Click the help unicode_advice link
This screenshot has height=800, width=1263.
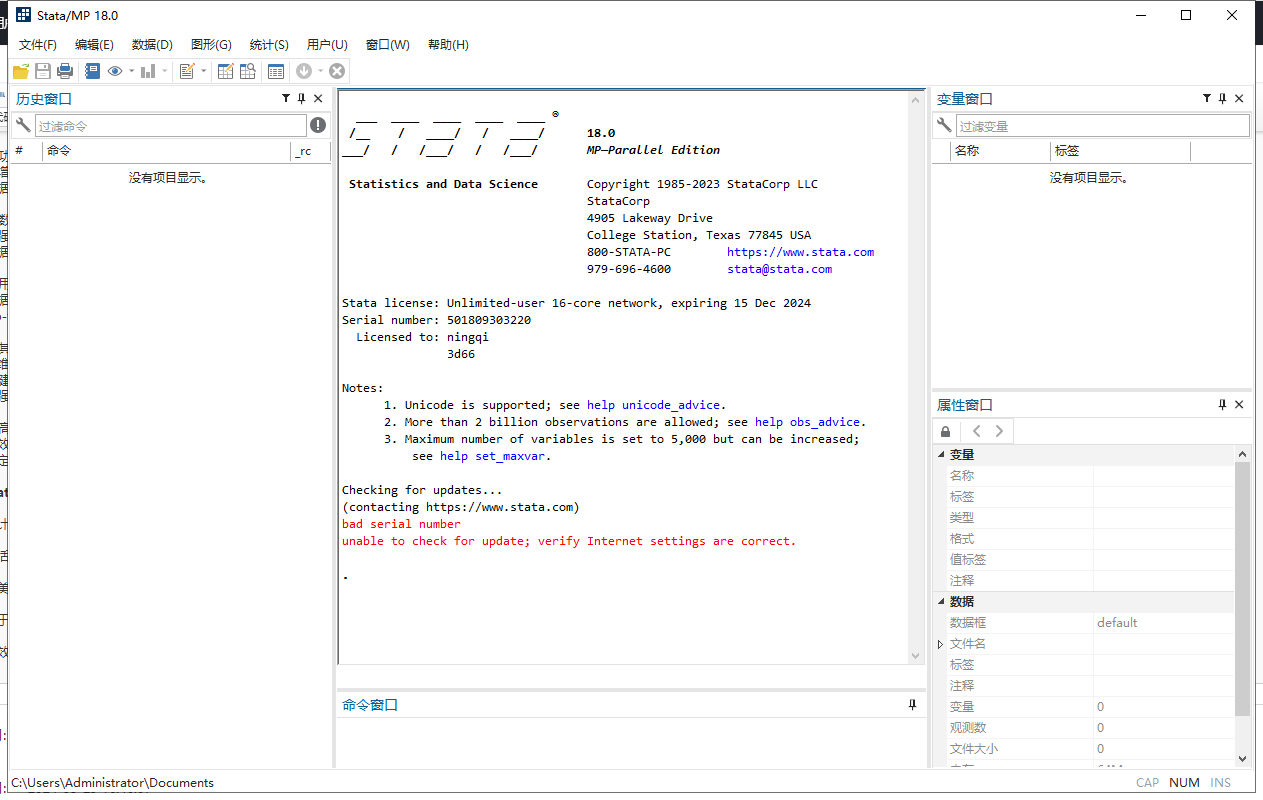point(653,405)
